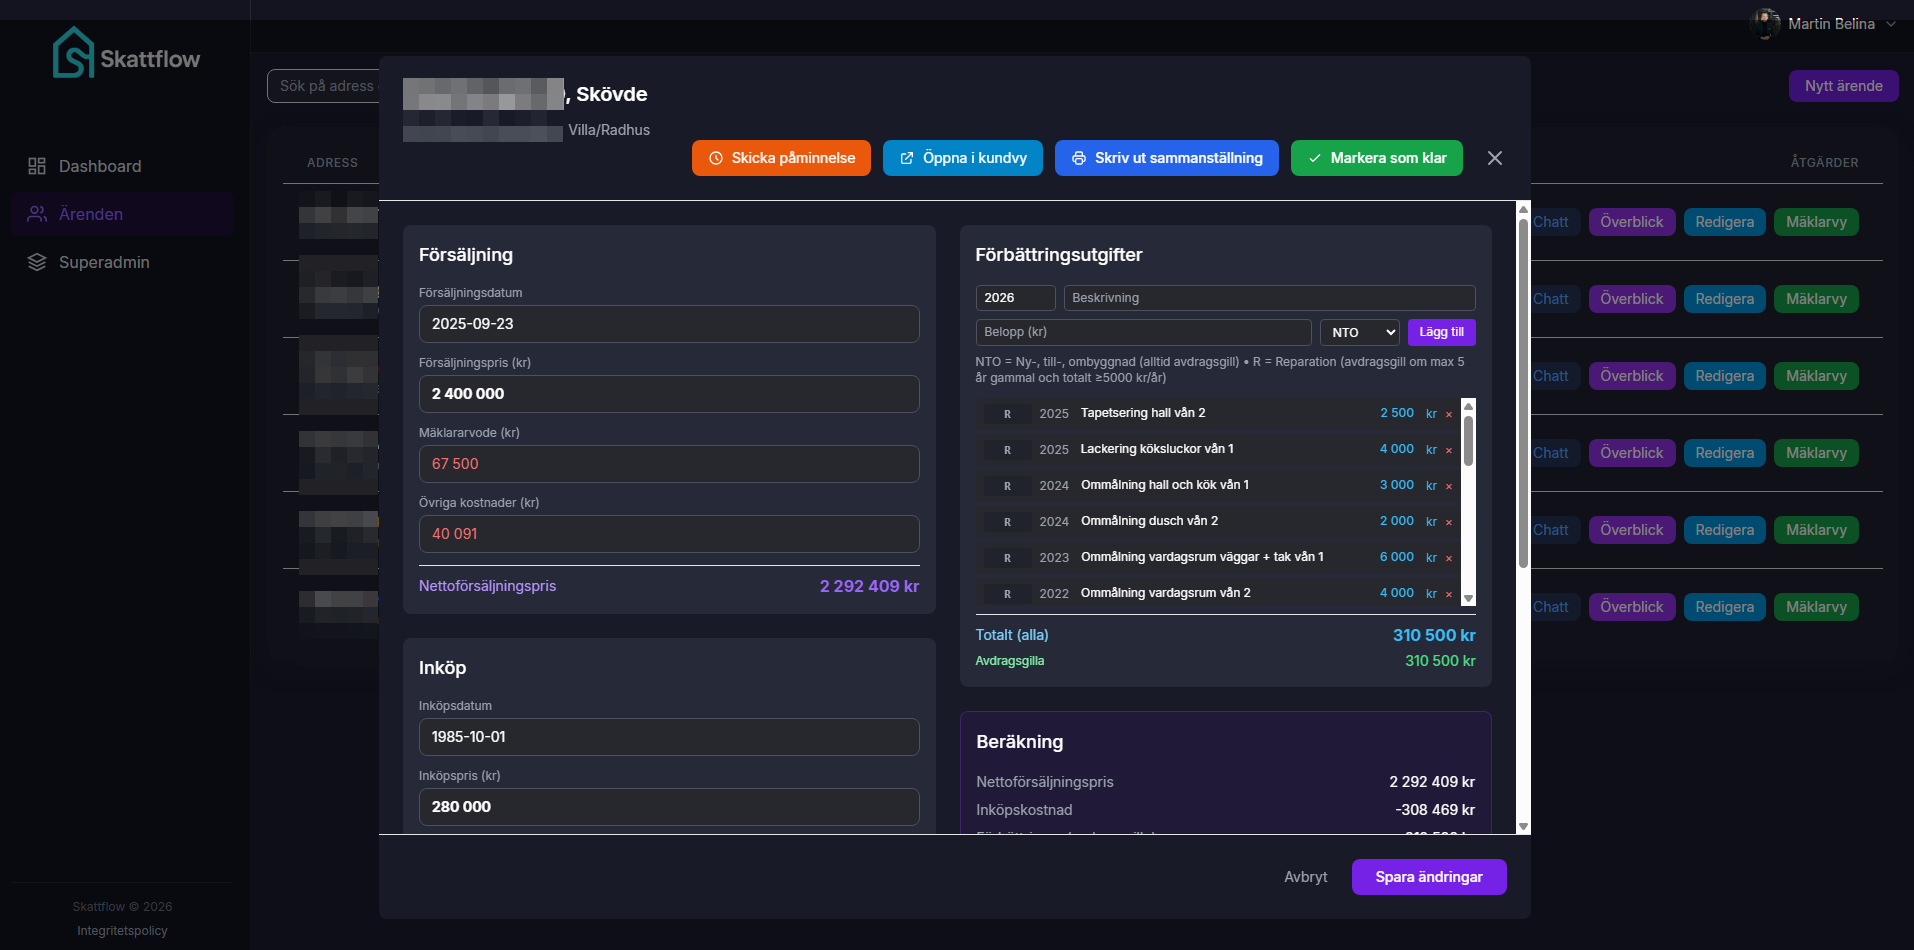Screen dimensions: 1914x950
Task: Click the expense list scroll-down arrow
Action: (1468, 599)
